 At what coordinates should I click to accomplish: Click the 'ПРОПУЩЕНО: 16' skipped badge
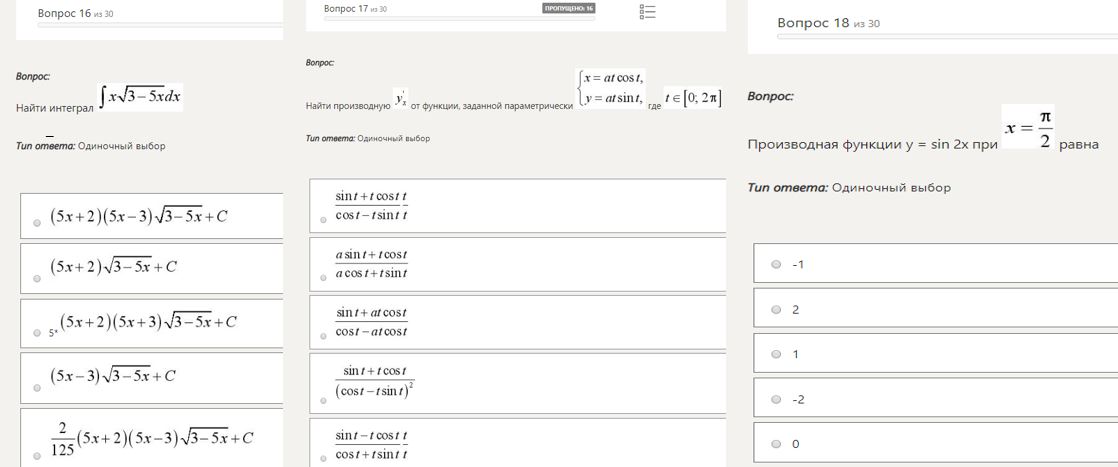point(569,8)
